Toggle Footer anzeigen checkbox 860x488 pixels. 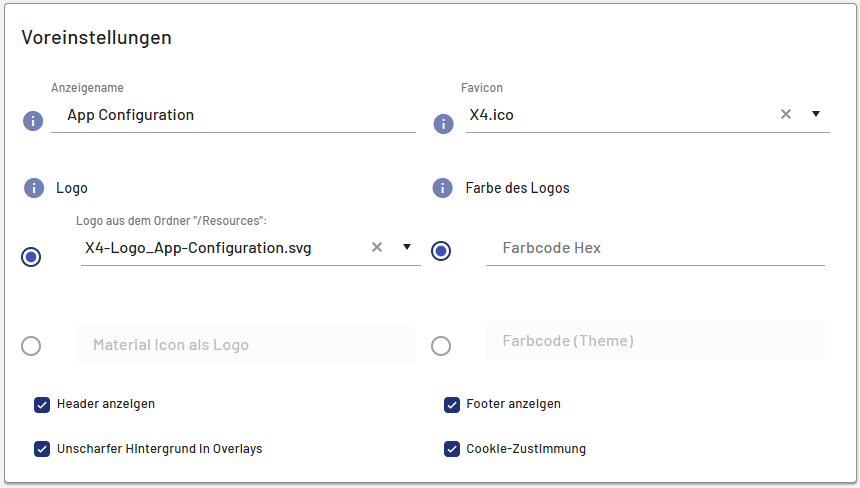tap(452, 404)
